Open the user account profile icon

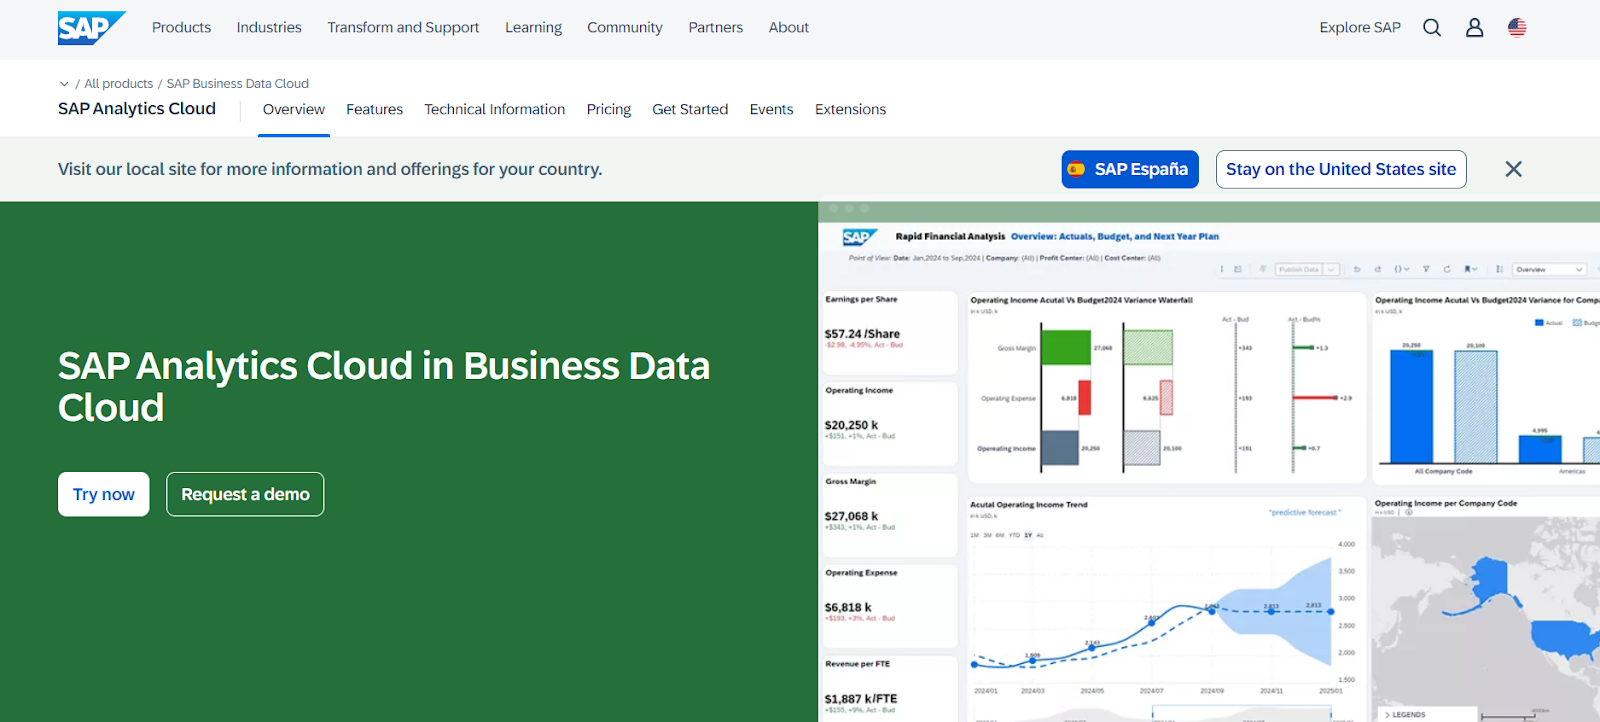pyautogui.click(x=1474, y=28)
